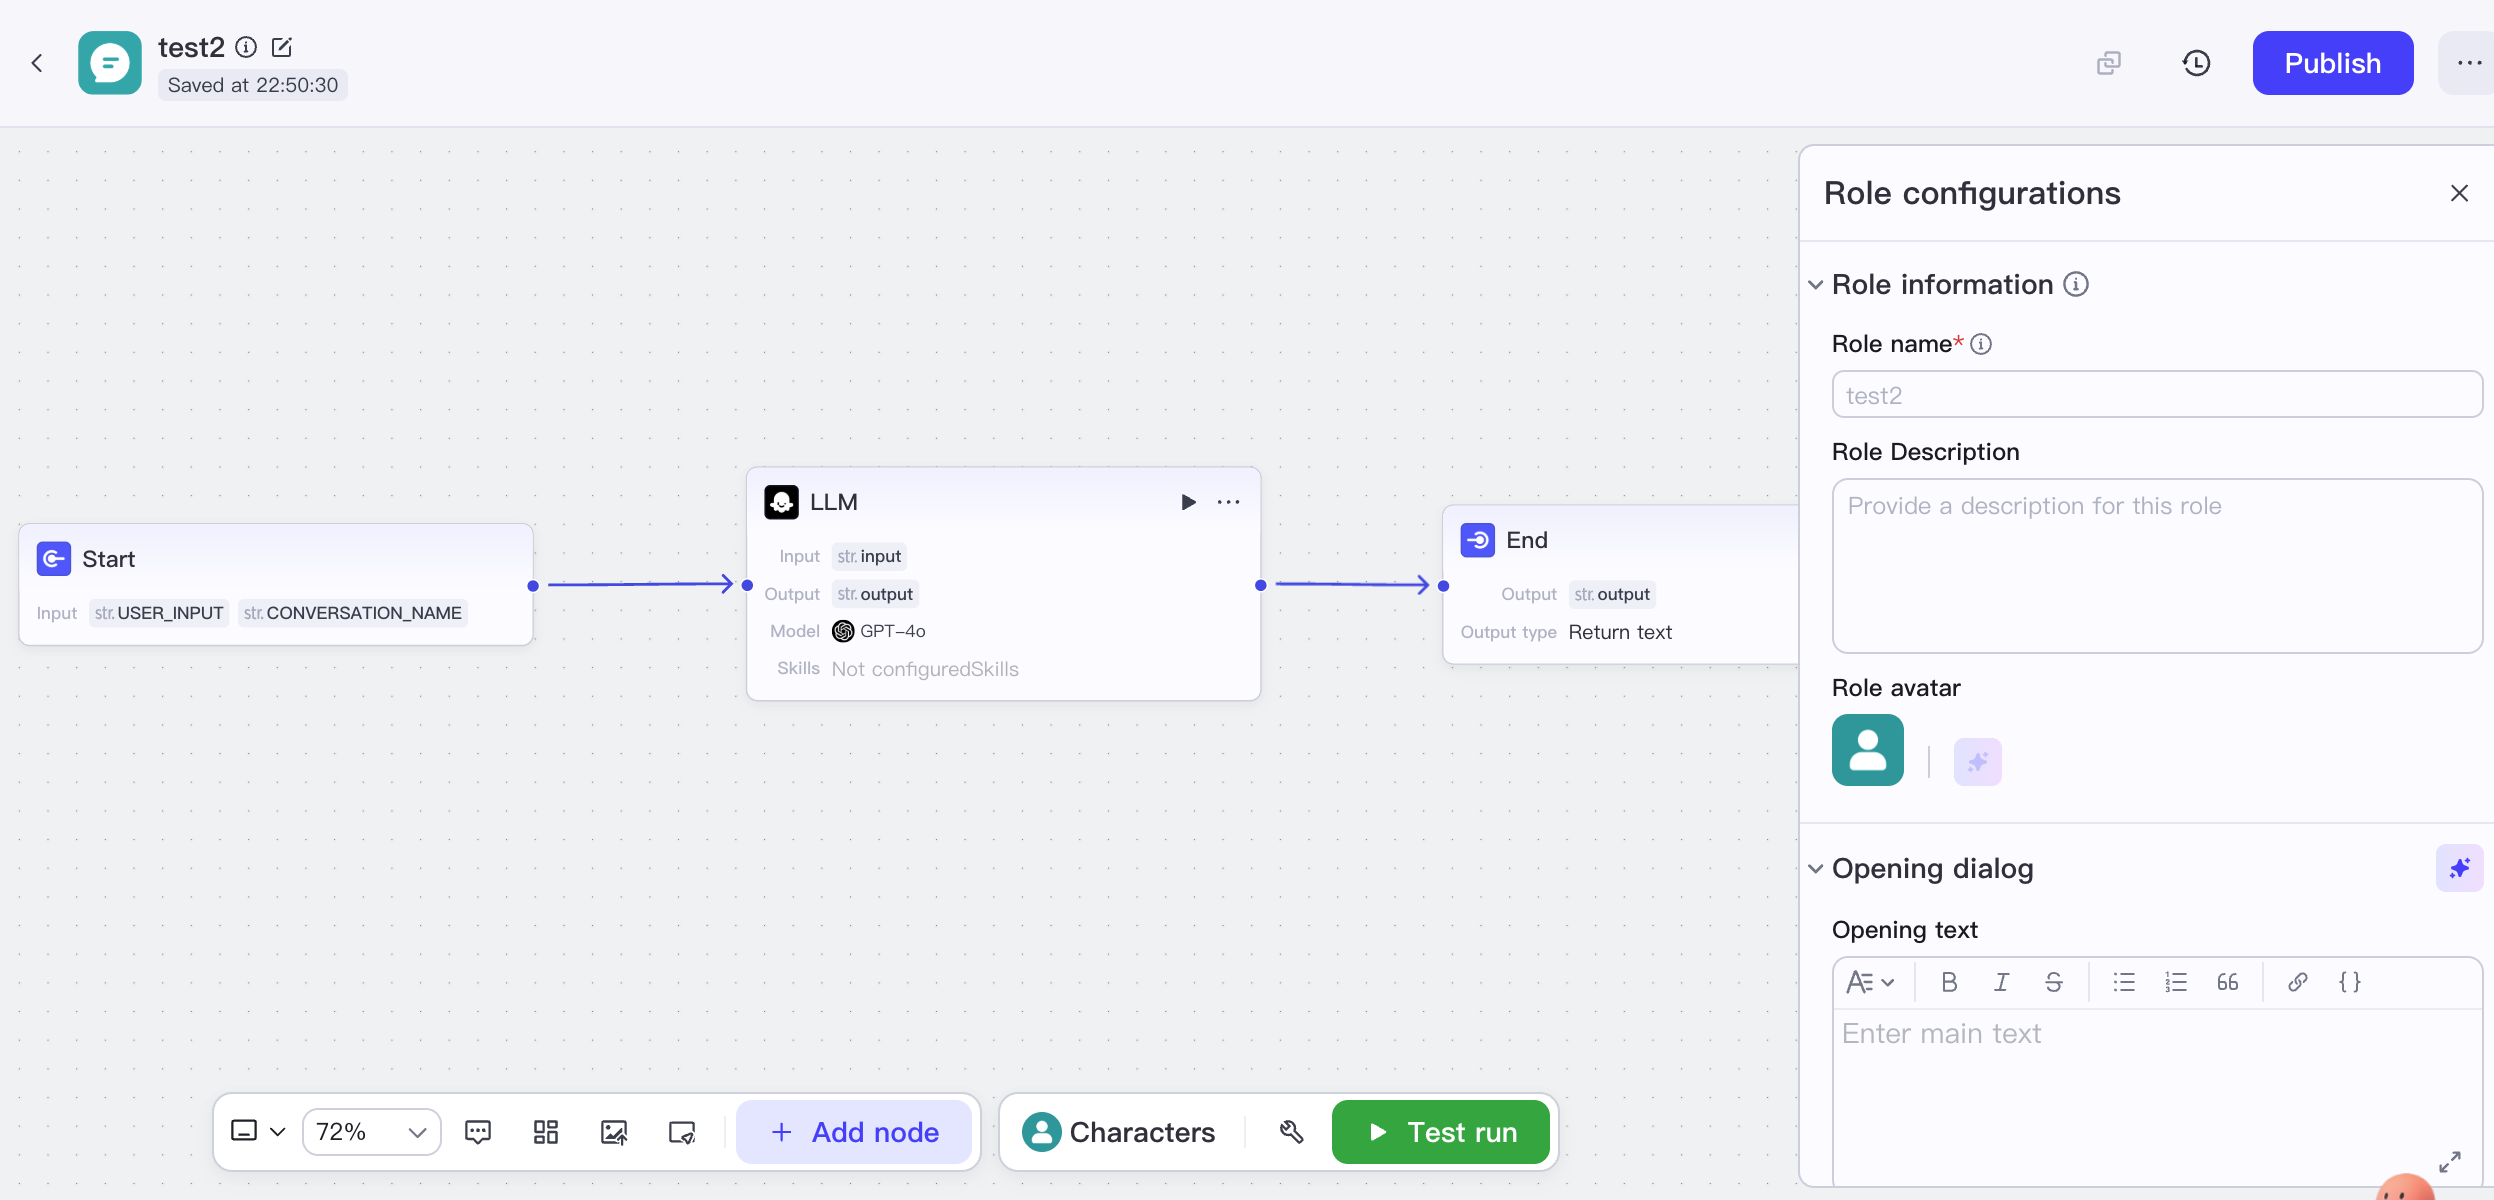Open LLM node three-dot menu
This screenshot has height=1200, width=2494.
1229,502
